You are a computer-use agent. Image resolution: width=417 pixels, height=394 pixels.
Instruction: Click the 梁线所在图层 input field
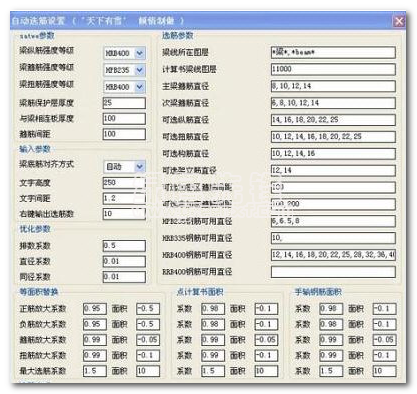pyautogui.click(x=333, y=52)
